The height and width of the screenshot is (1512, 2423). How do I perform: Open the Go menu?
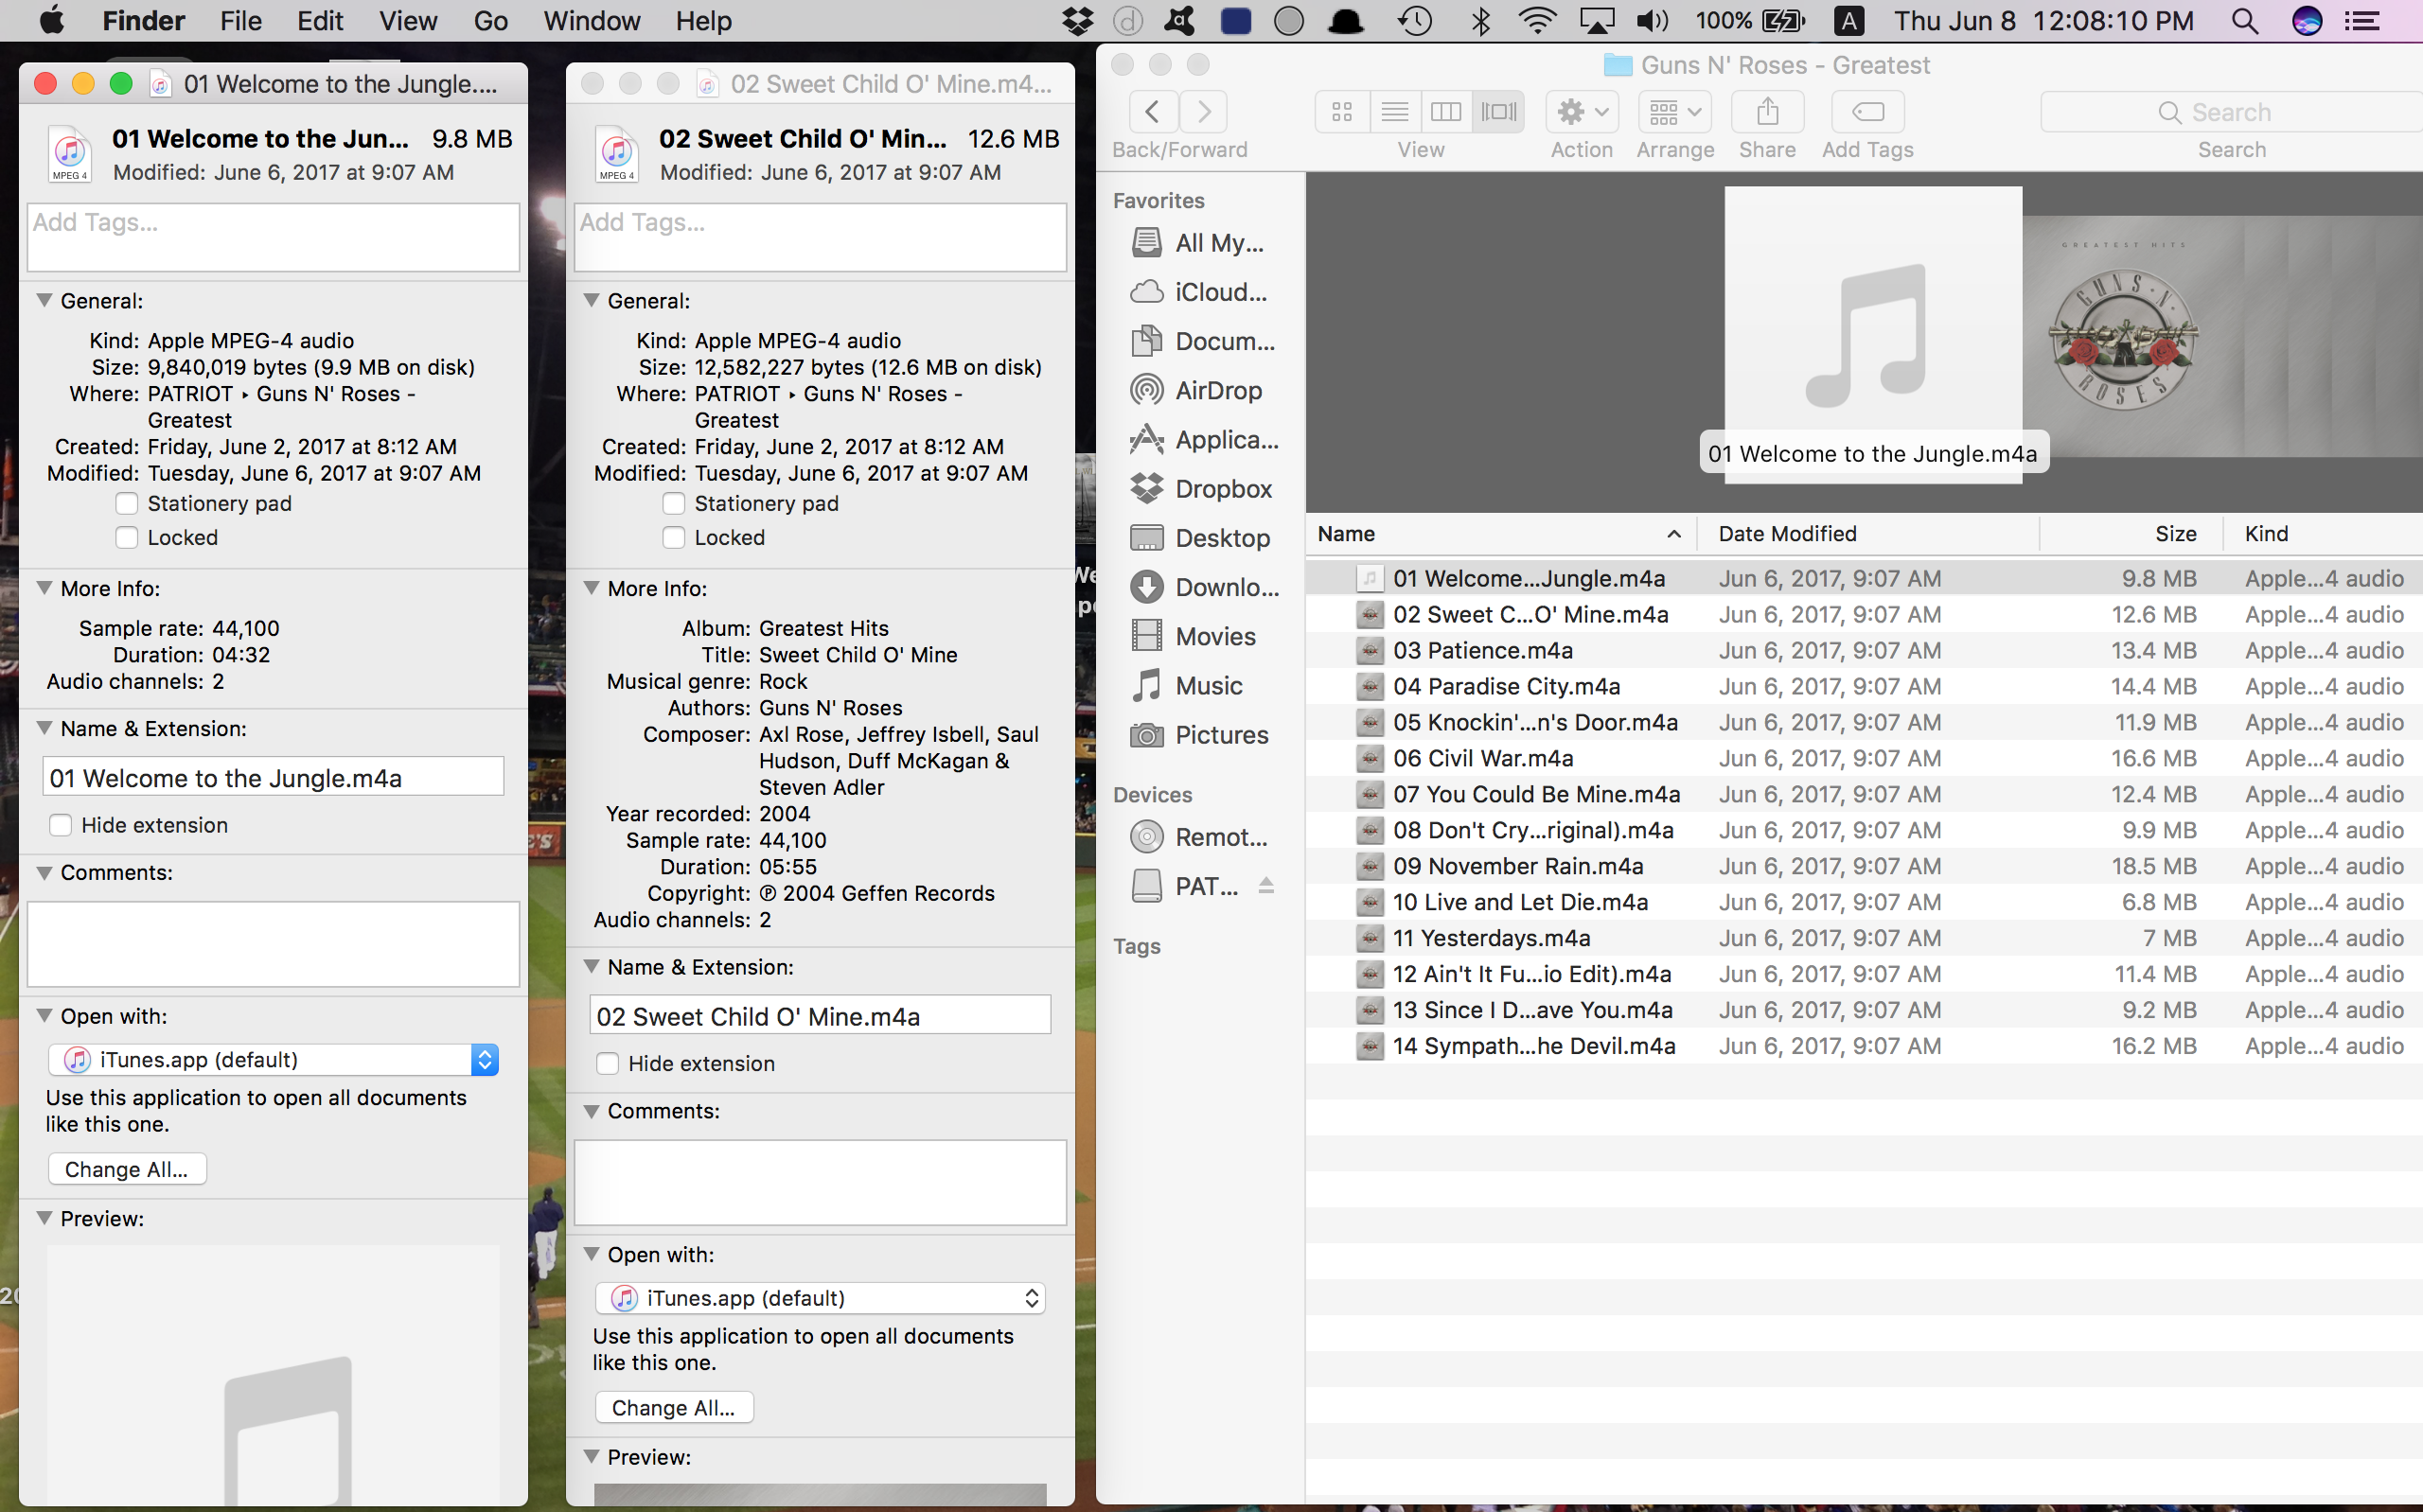click(490, 21)
